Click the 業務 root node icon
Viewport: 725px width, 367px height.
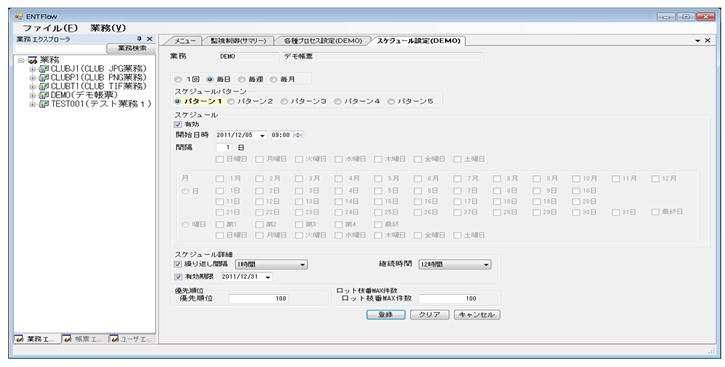click(x=32, y=60)
